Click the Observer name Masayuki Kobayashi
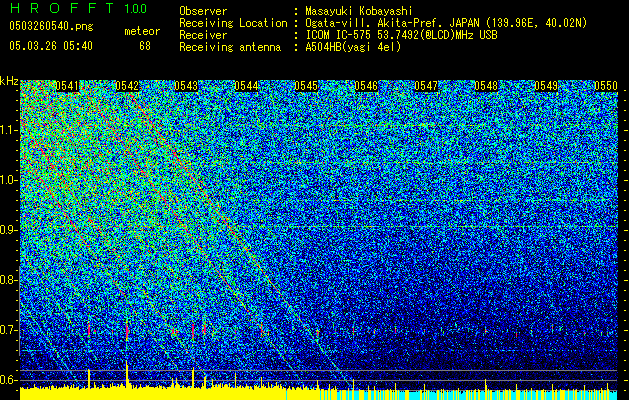This screenshot has width=629, height=400. (x=359, y=11)
